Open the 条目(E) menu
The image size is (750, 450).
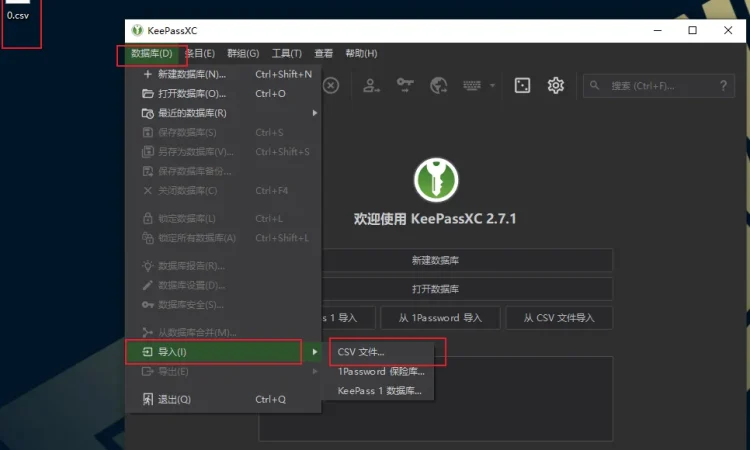pyautogui.click(x=200, y=54)
